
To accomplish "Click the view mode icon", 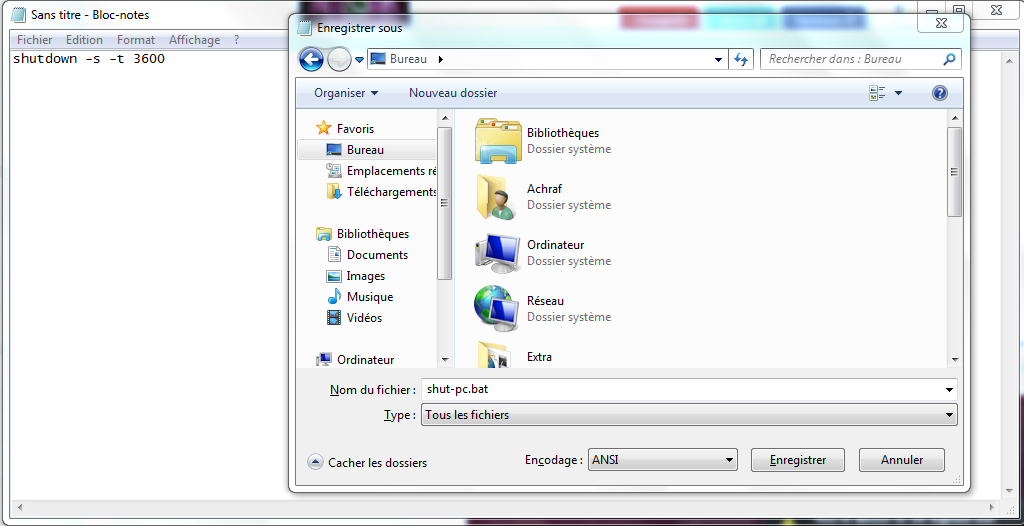I will pos(877,93).
